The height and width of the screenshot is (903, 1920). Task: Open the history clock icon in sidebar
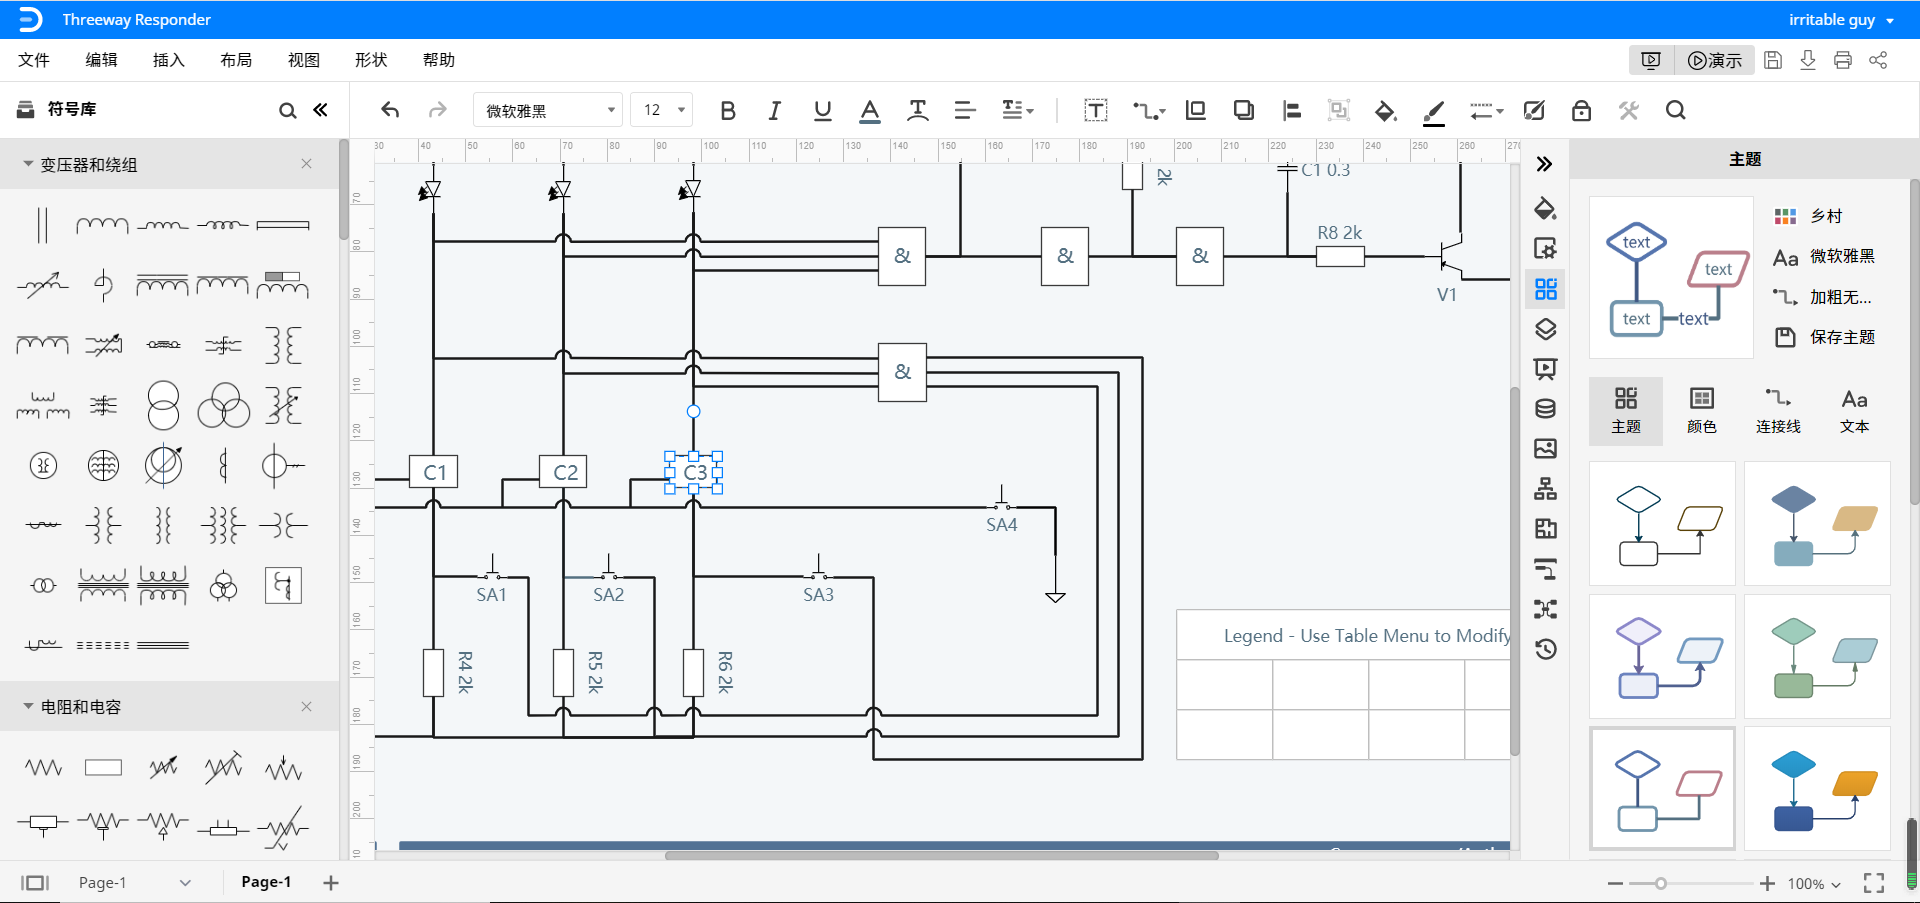point(1546,649)
